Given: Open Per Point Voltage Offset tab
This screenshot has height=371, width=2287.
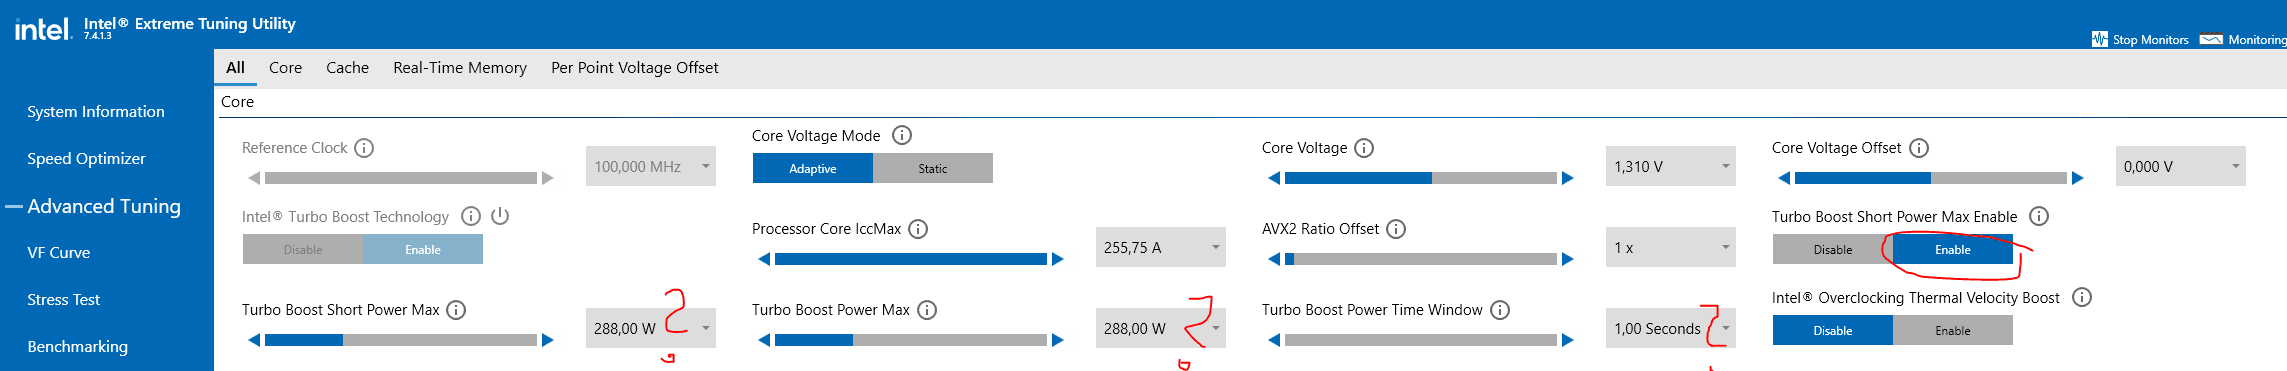Looking at the screenshot, I should coord(635,67).
